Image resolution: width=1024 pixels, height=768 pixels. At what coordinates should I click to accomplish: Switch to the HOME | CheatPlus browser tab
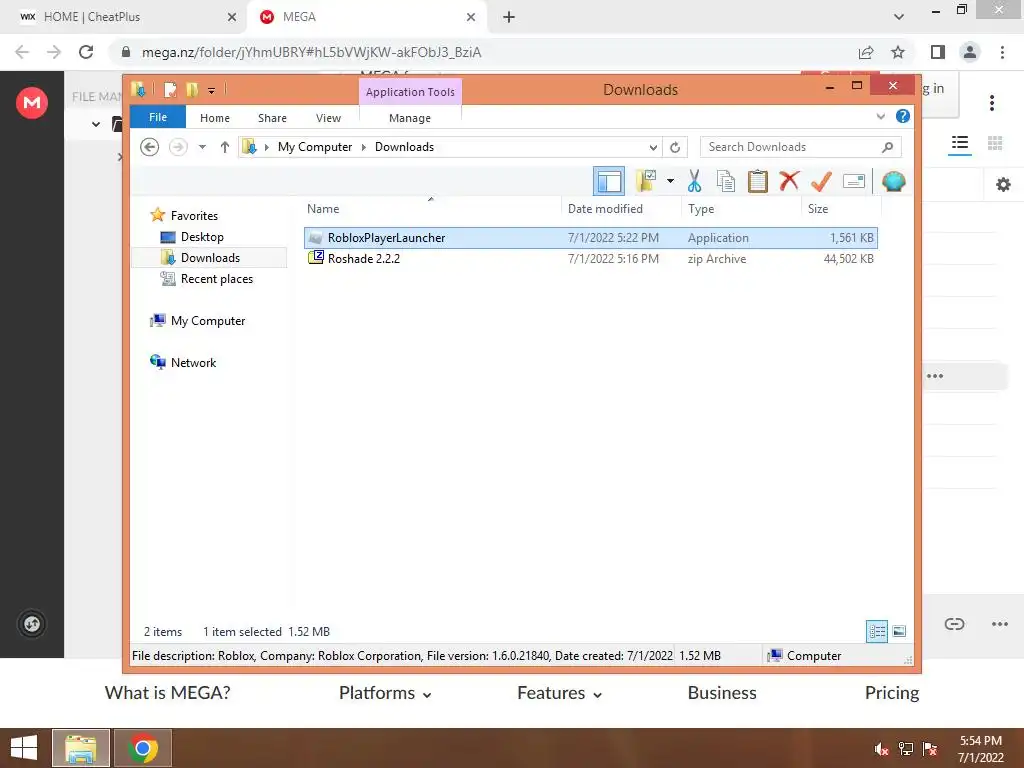coord(124,17)
